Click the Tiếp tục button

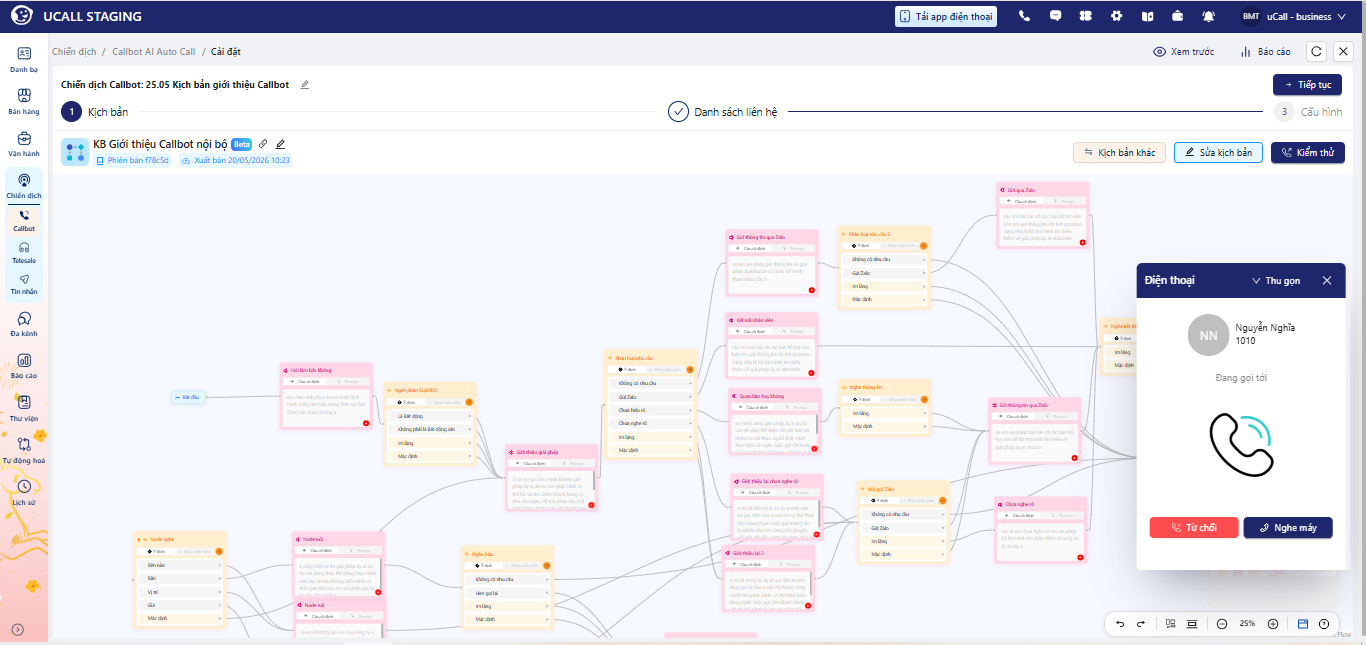(1307, 85)
